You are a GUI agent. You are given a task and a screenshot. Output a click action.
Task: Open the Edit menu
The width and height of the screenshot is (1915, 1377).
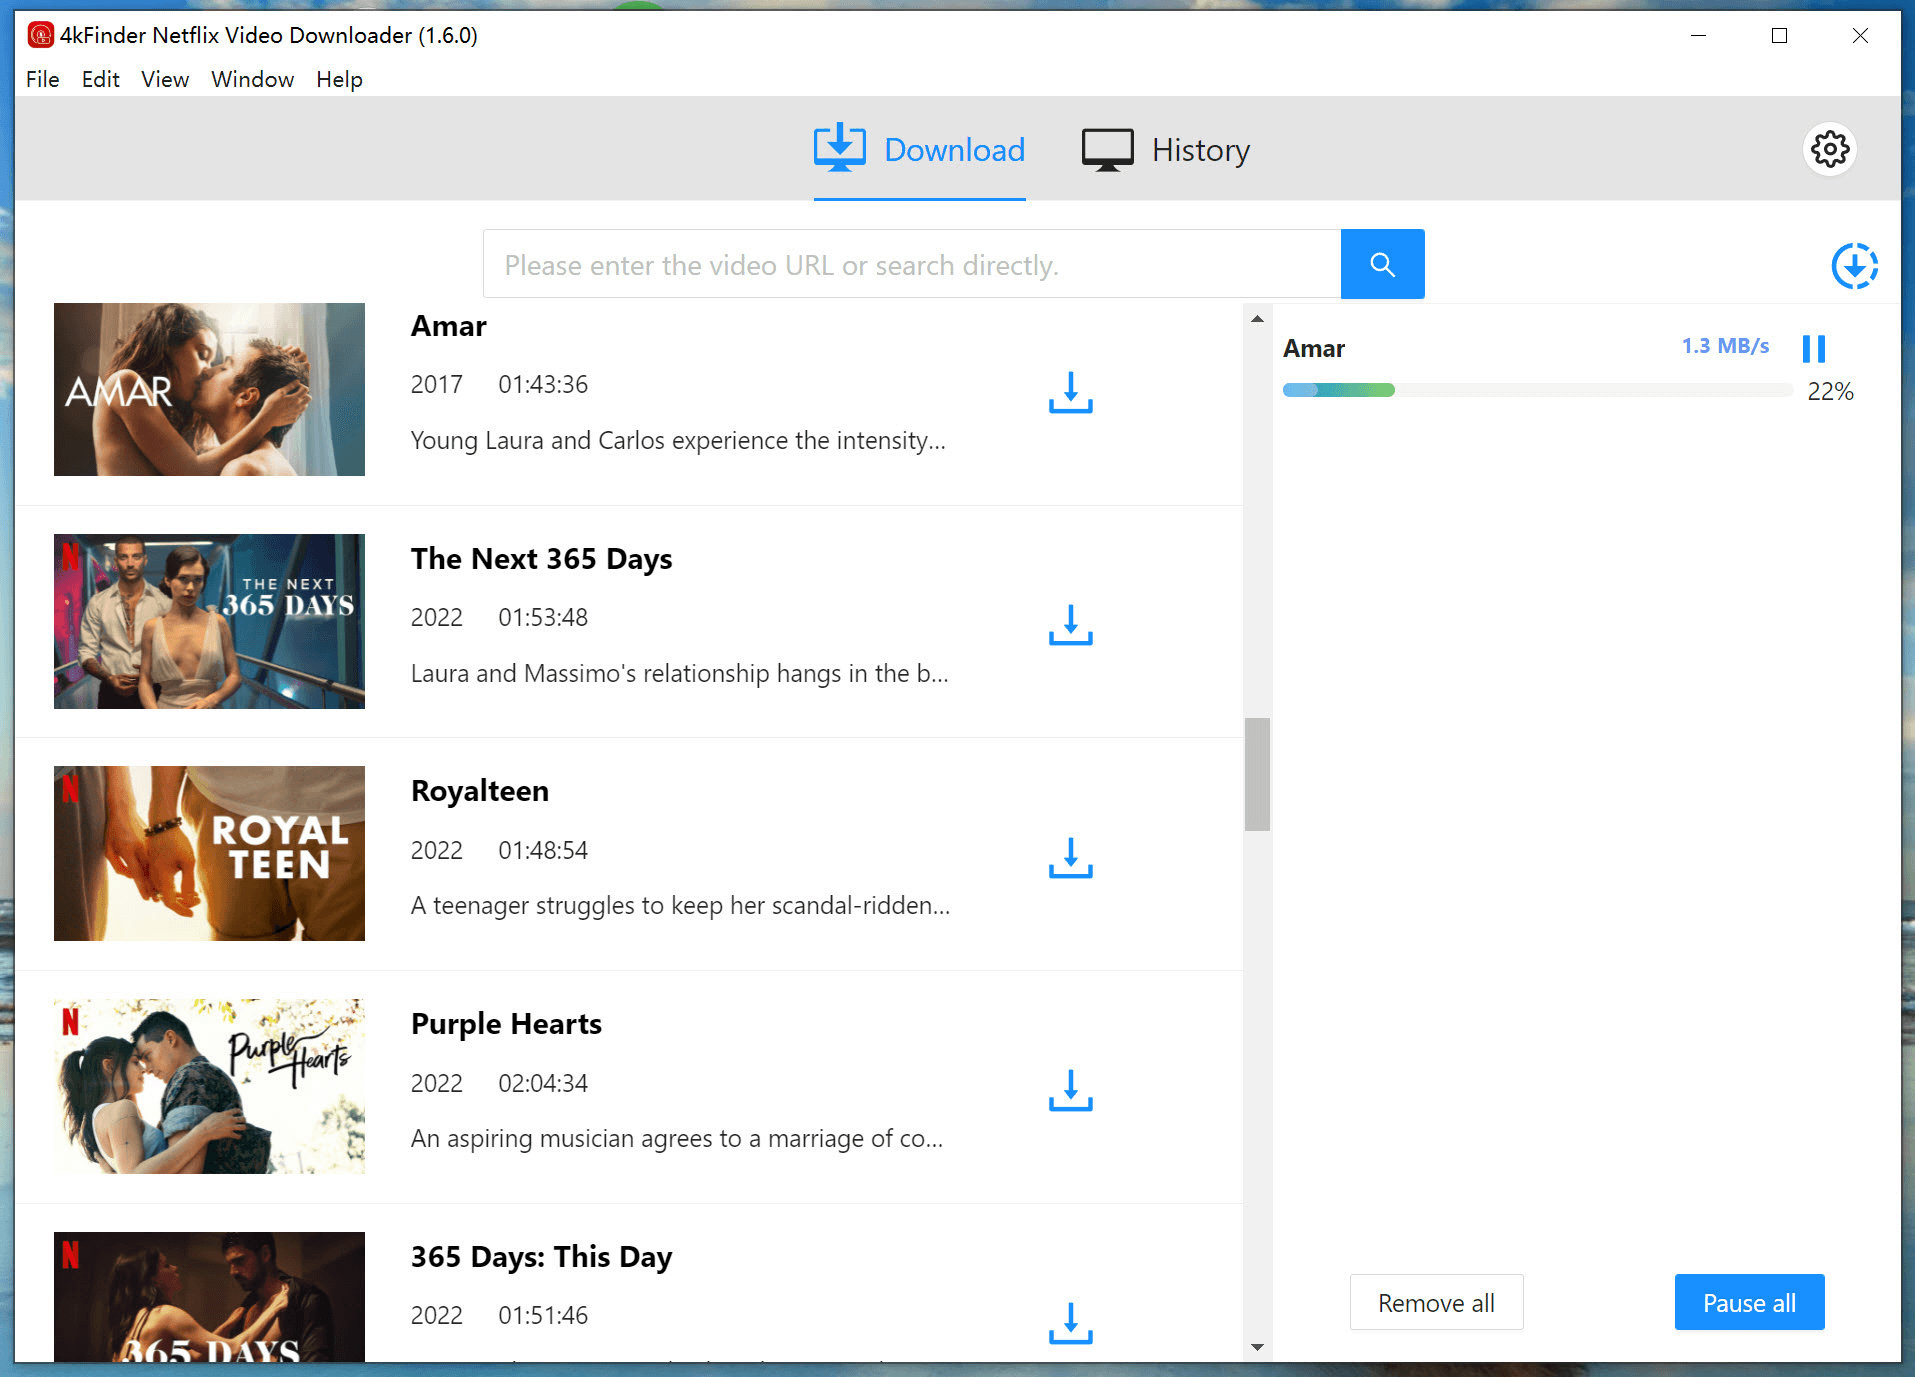(x=101, y=79)
